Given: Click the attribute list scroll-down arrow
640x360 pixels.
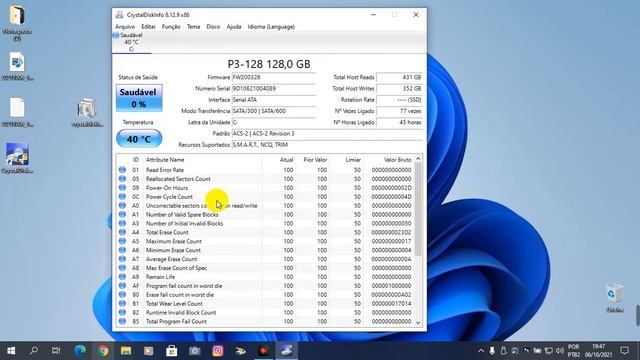Looking at the screenshot, I should click(x=418, y=322).
